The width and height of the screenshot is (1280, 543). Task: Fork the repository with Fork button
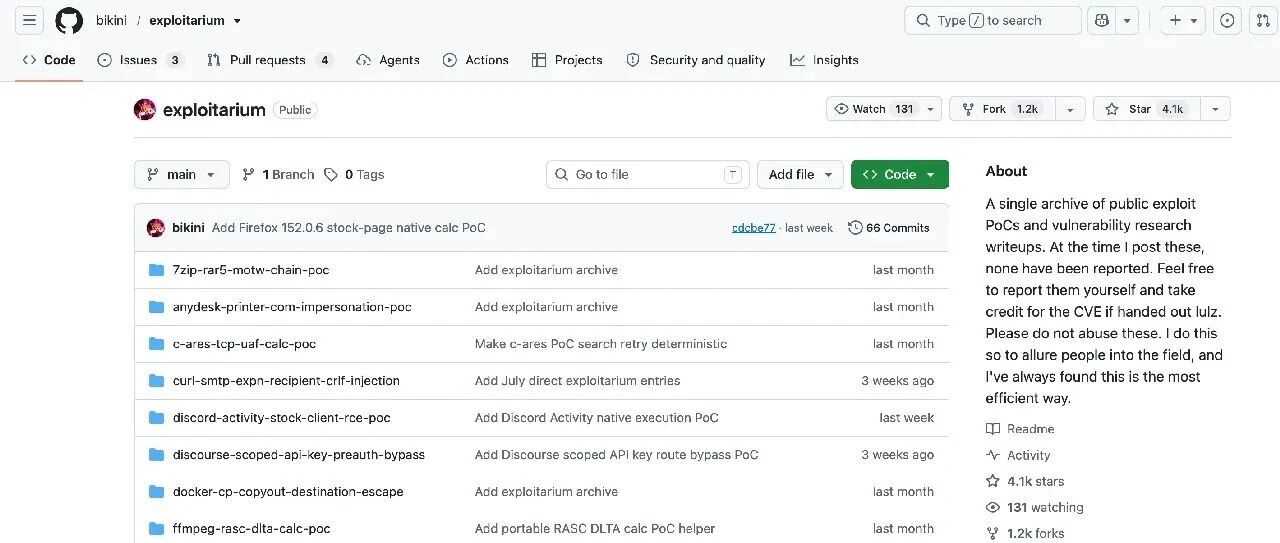1003,109
